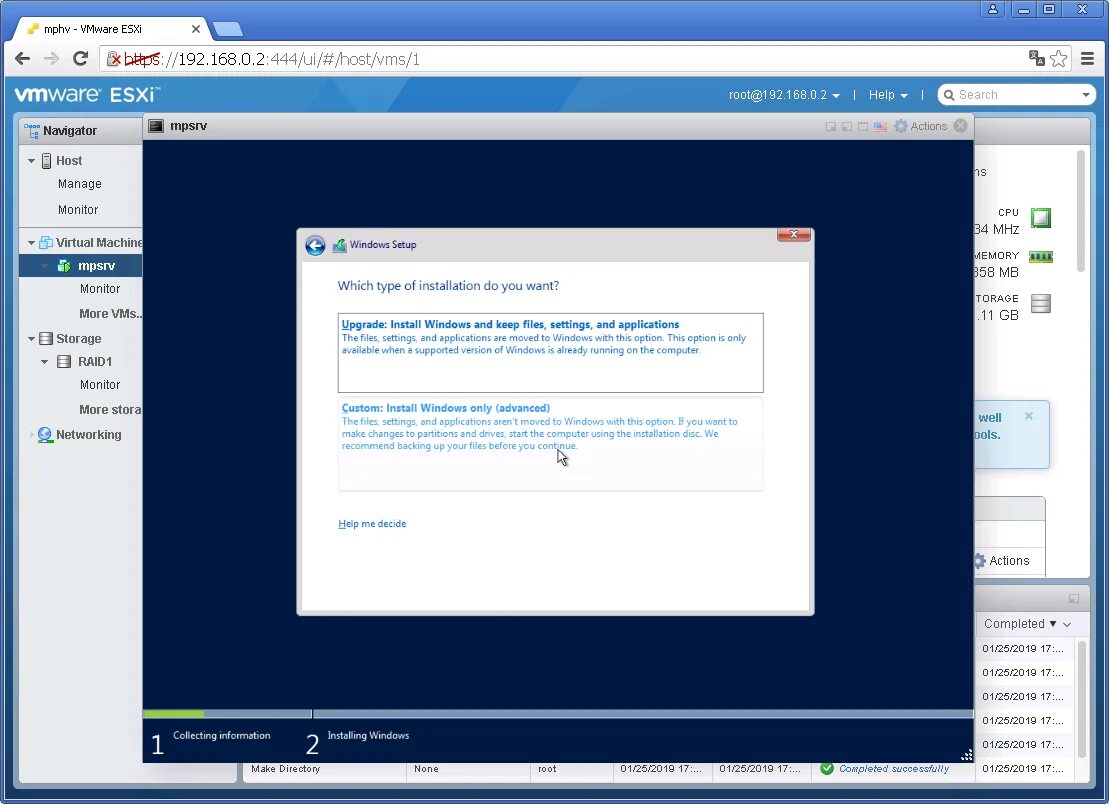1109x804 pixels.
Task: Collapse the mpsrv tree node
Action: click(x=45, y=267)
